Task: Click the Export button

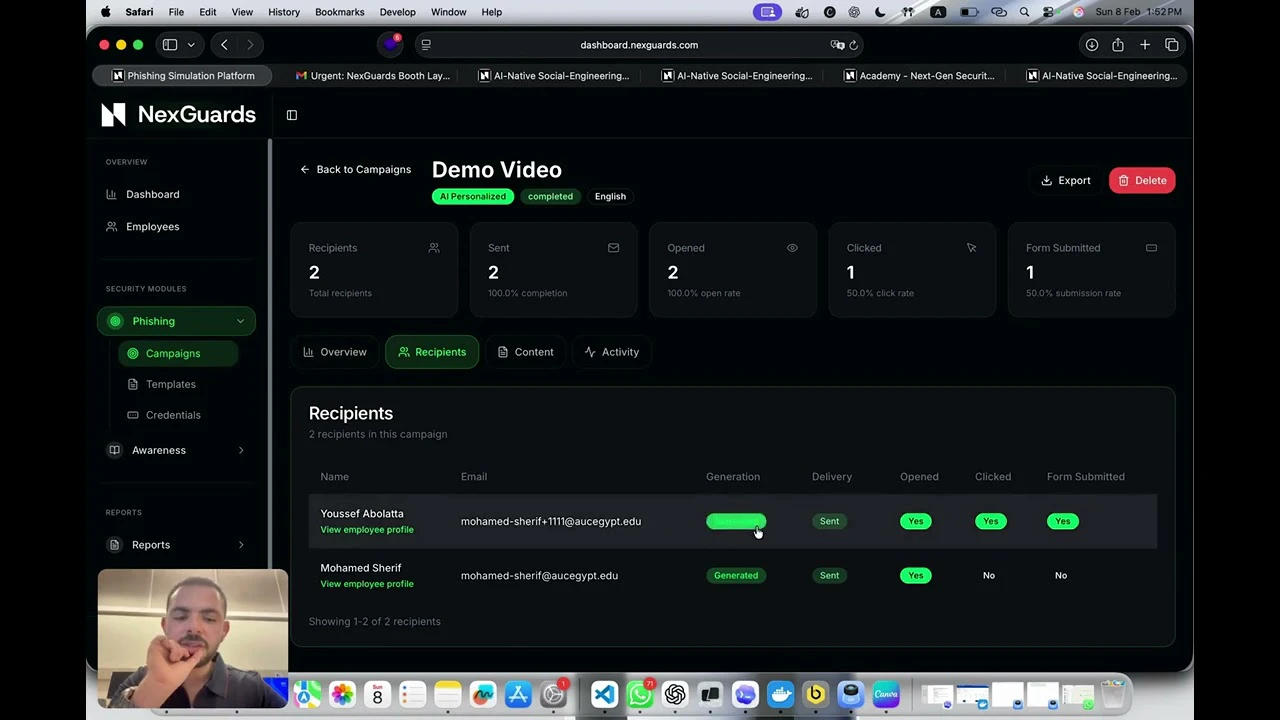Action: point(1065,181)
